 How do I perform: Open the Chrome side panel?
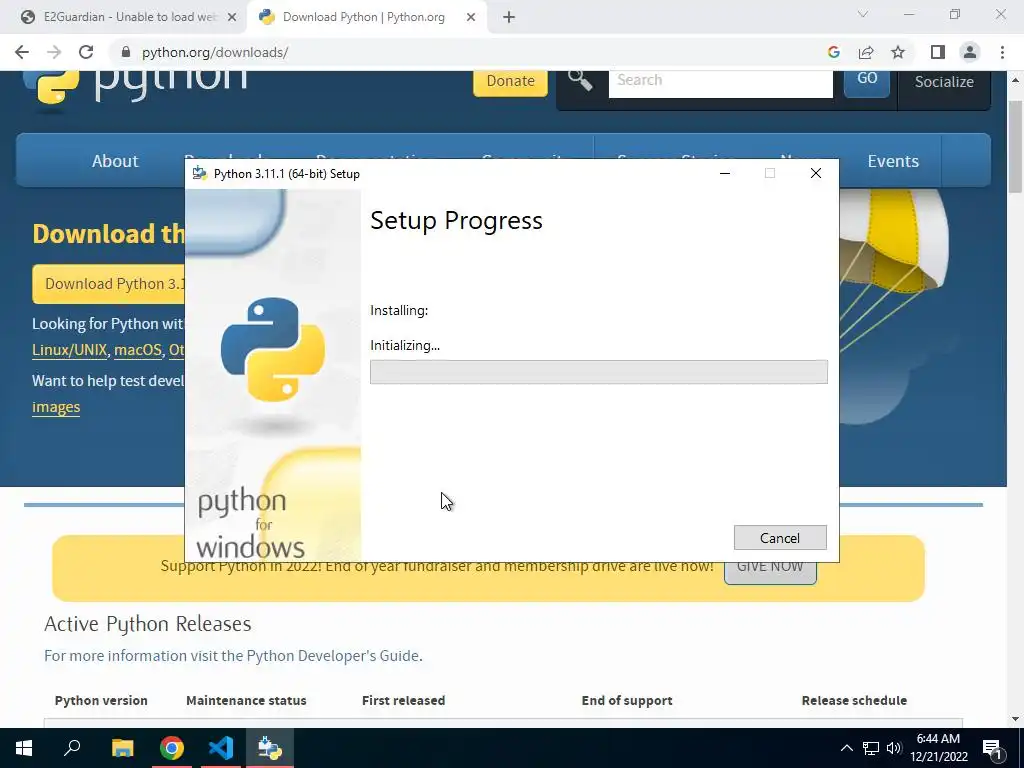(x=938, y=52)
